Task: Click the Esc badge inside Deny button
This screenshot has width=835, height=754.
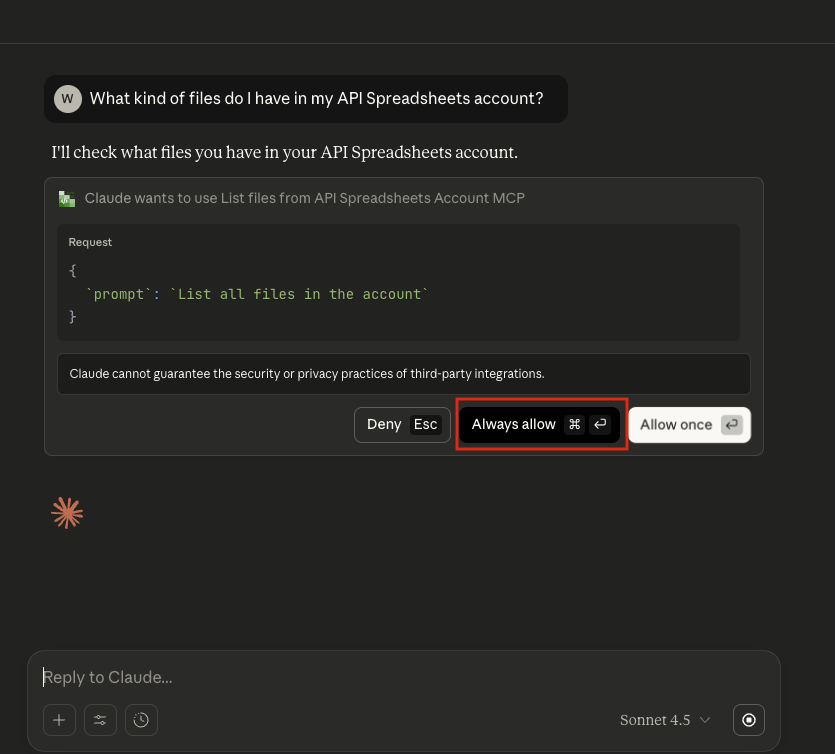Action: [425, 424]
